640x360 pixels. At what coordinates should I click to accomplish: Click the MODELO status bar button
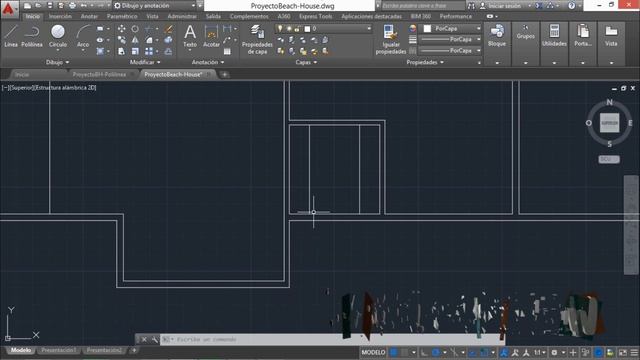[x=373, y=352]
